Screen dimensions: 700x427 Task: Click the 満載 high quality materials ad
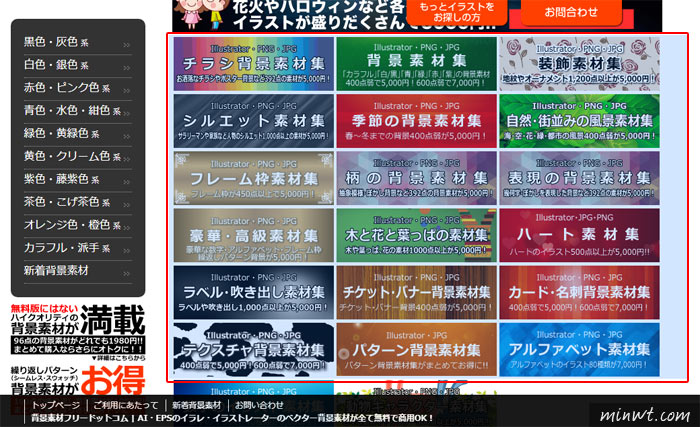click(78, 332)
